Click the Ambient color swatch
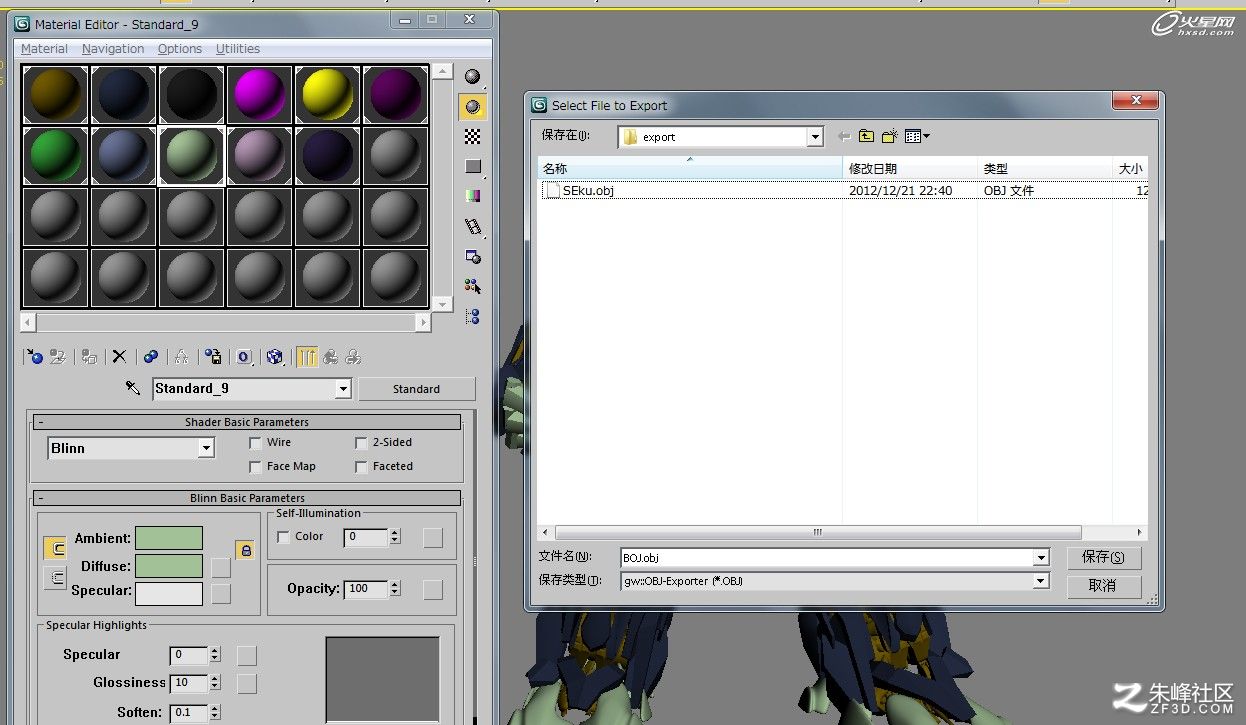This screenshot has height=725, width=1246. point(169,539)
